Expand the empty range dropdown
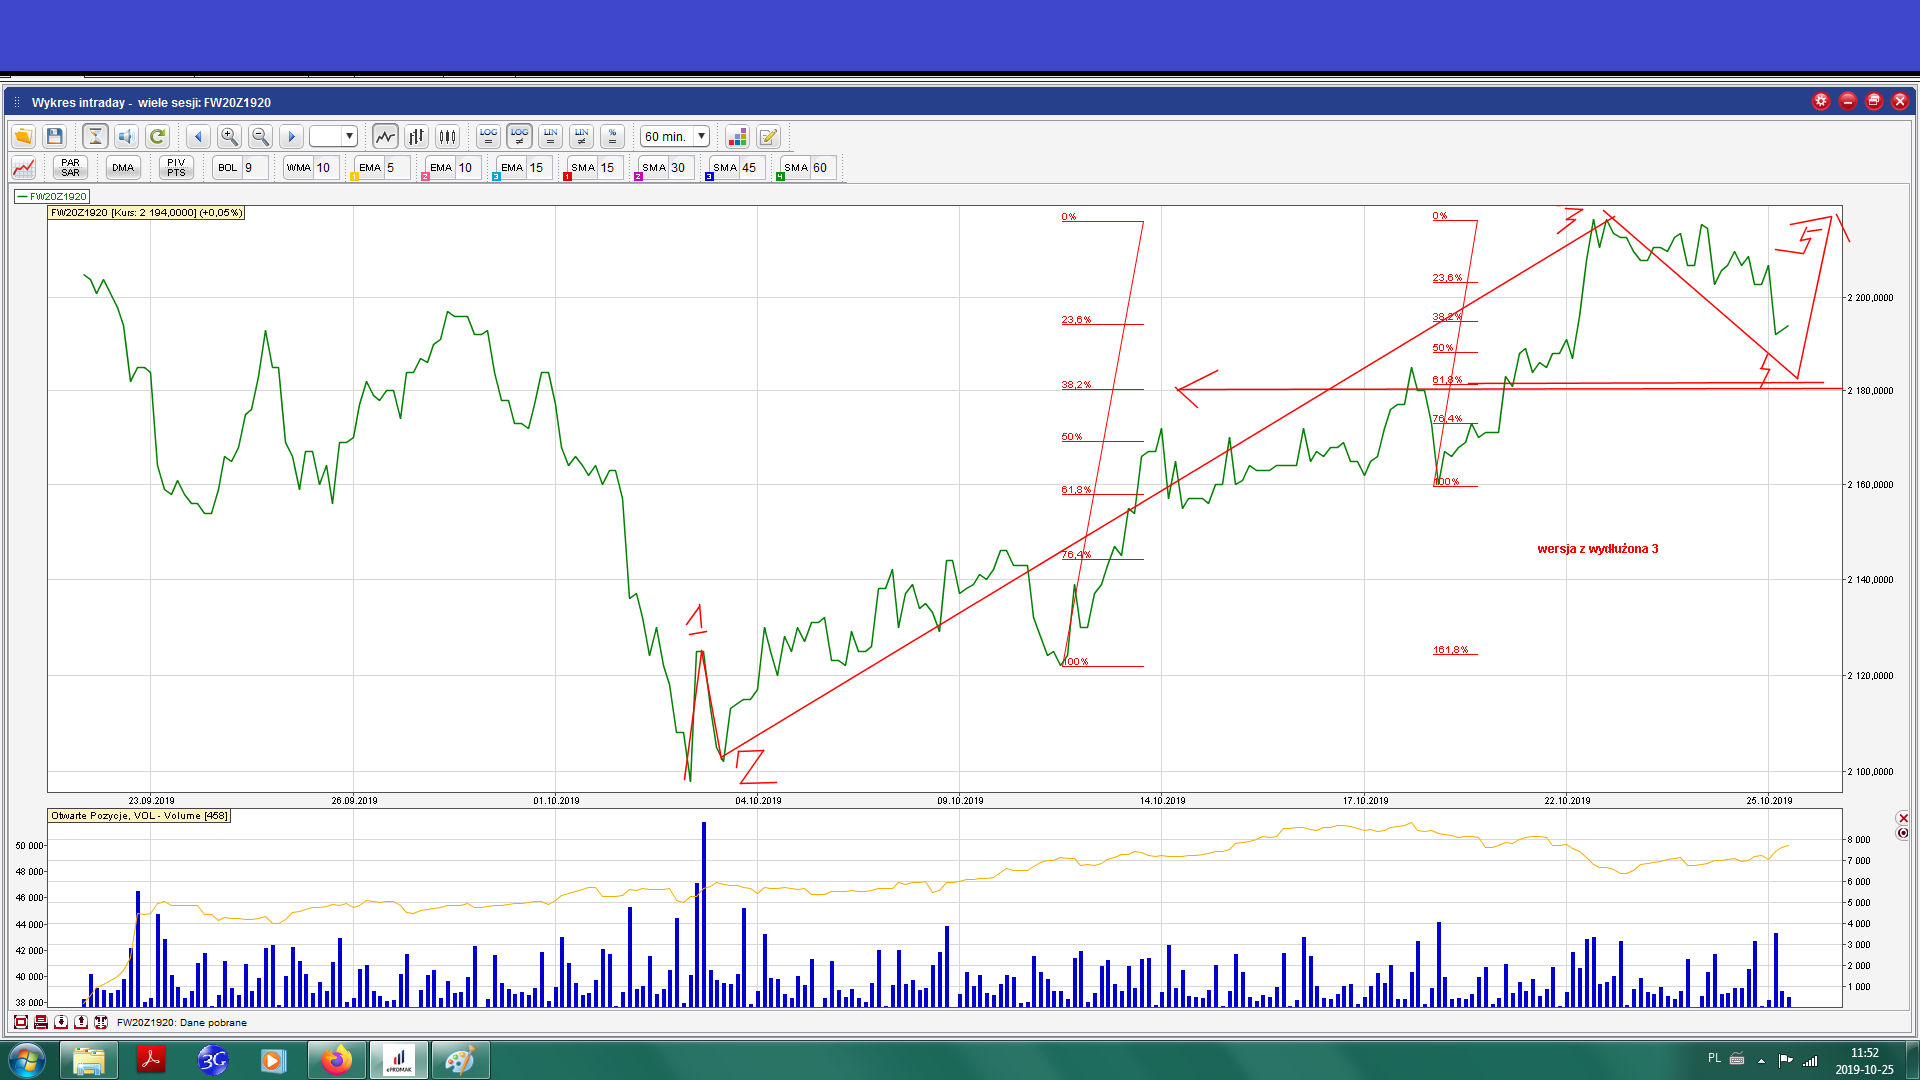 349,136
